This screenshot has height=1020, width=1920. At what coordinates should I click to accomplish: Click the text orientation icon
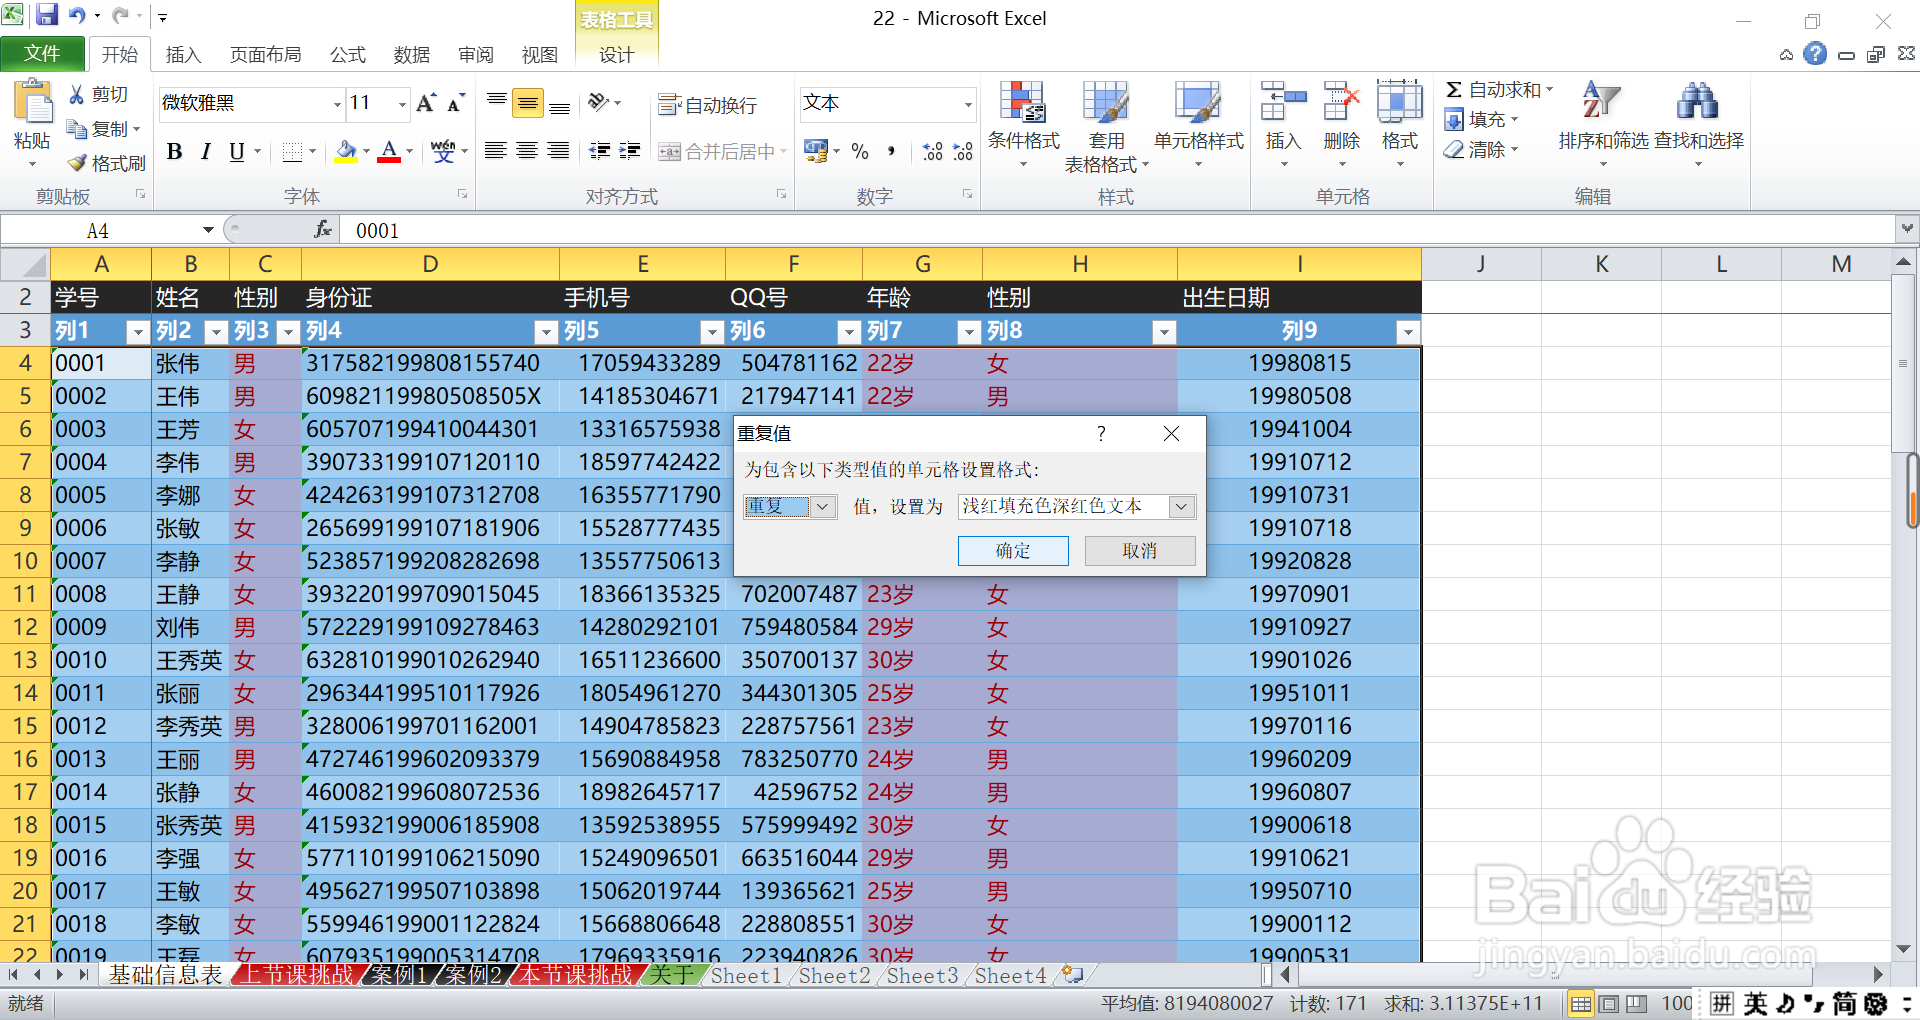click(x=599, y=103)
